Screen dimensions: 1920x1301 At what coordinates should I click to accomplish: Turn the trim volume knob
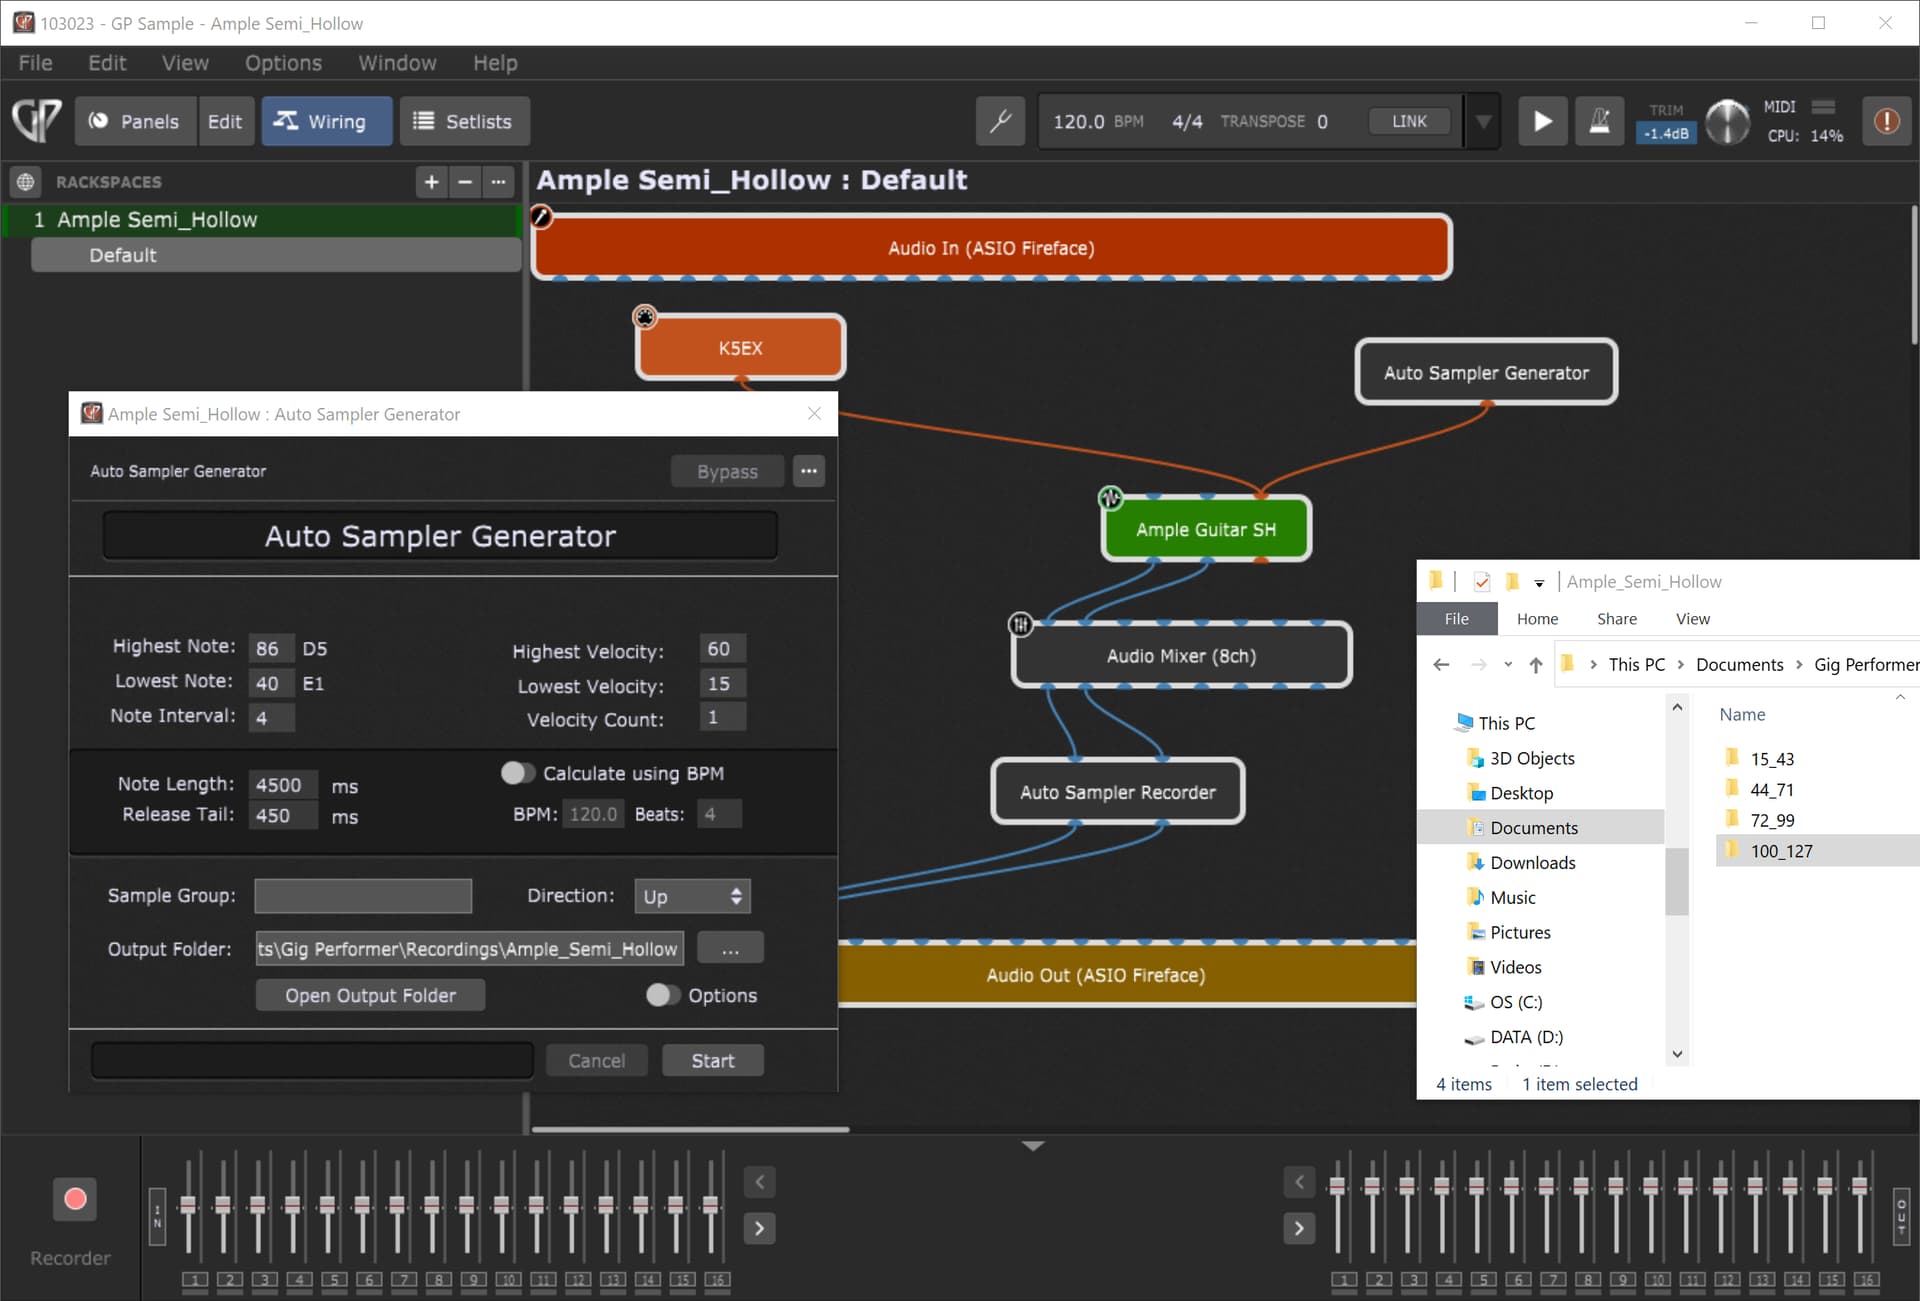pyautogui.click(x=1727, y=122)
